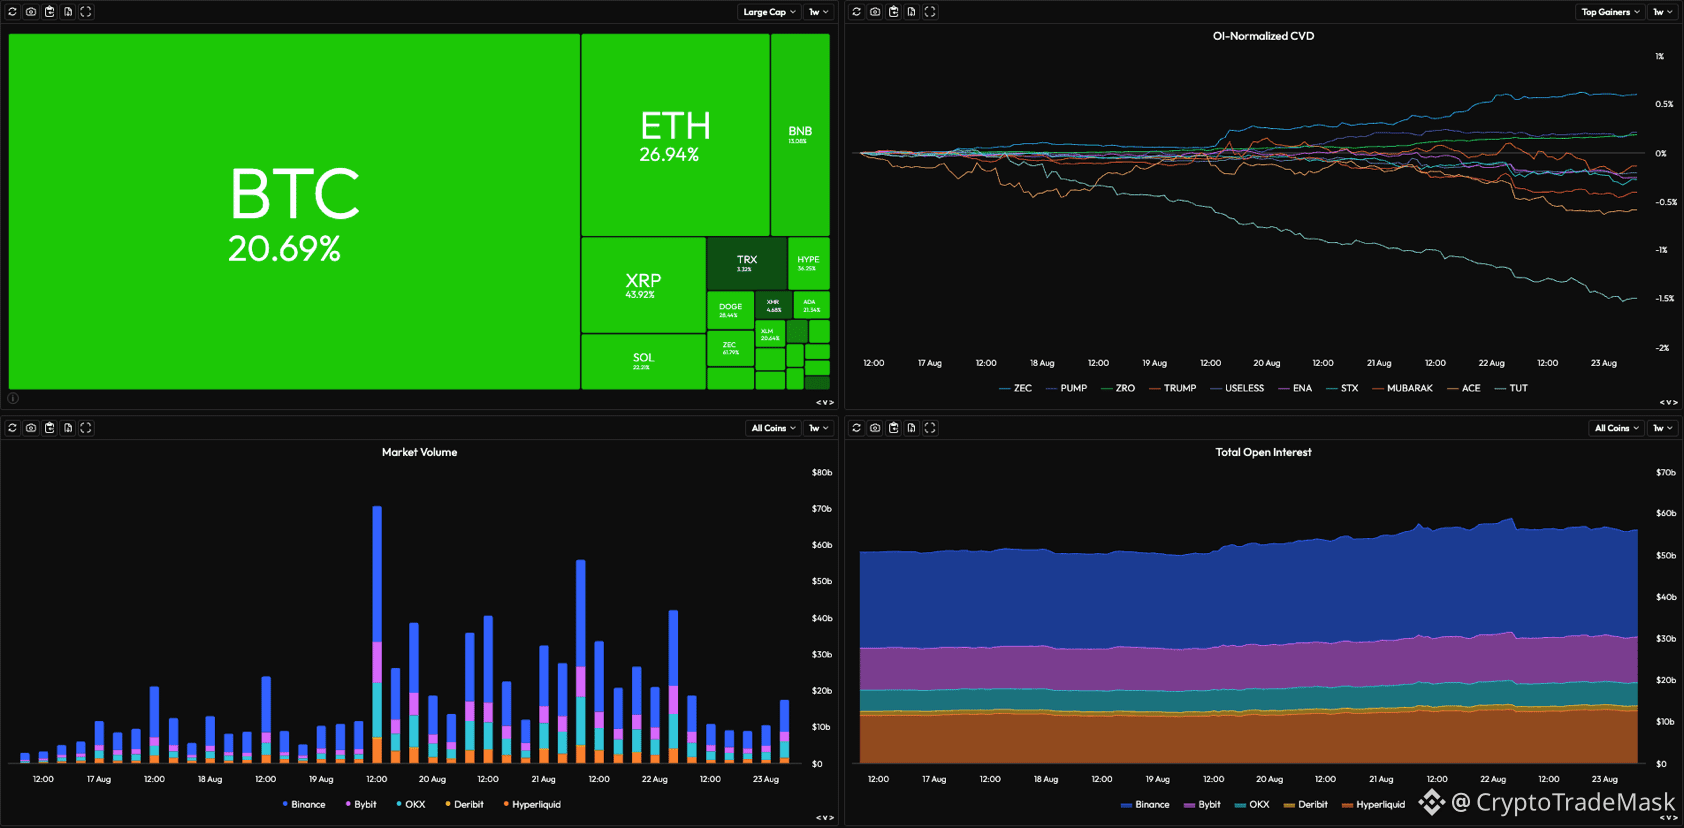Select the ETH tile in the heatmap
The height and width of the screenshot is (828, 1684).
pyautogui.click(x=676, y=135)
